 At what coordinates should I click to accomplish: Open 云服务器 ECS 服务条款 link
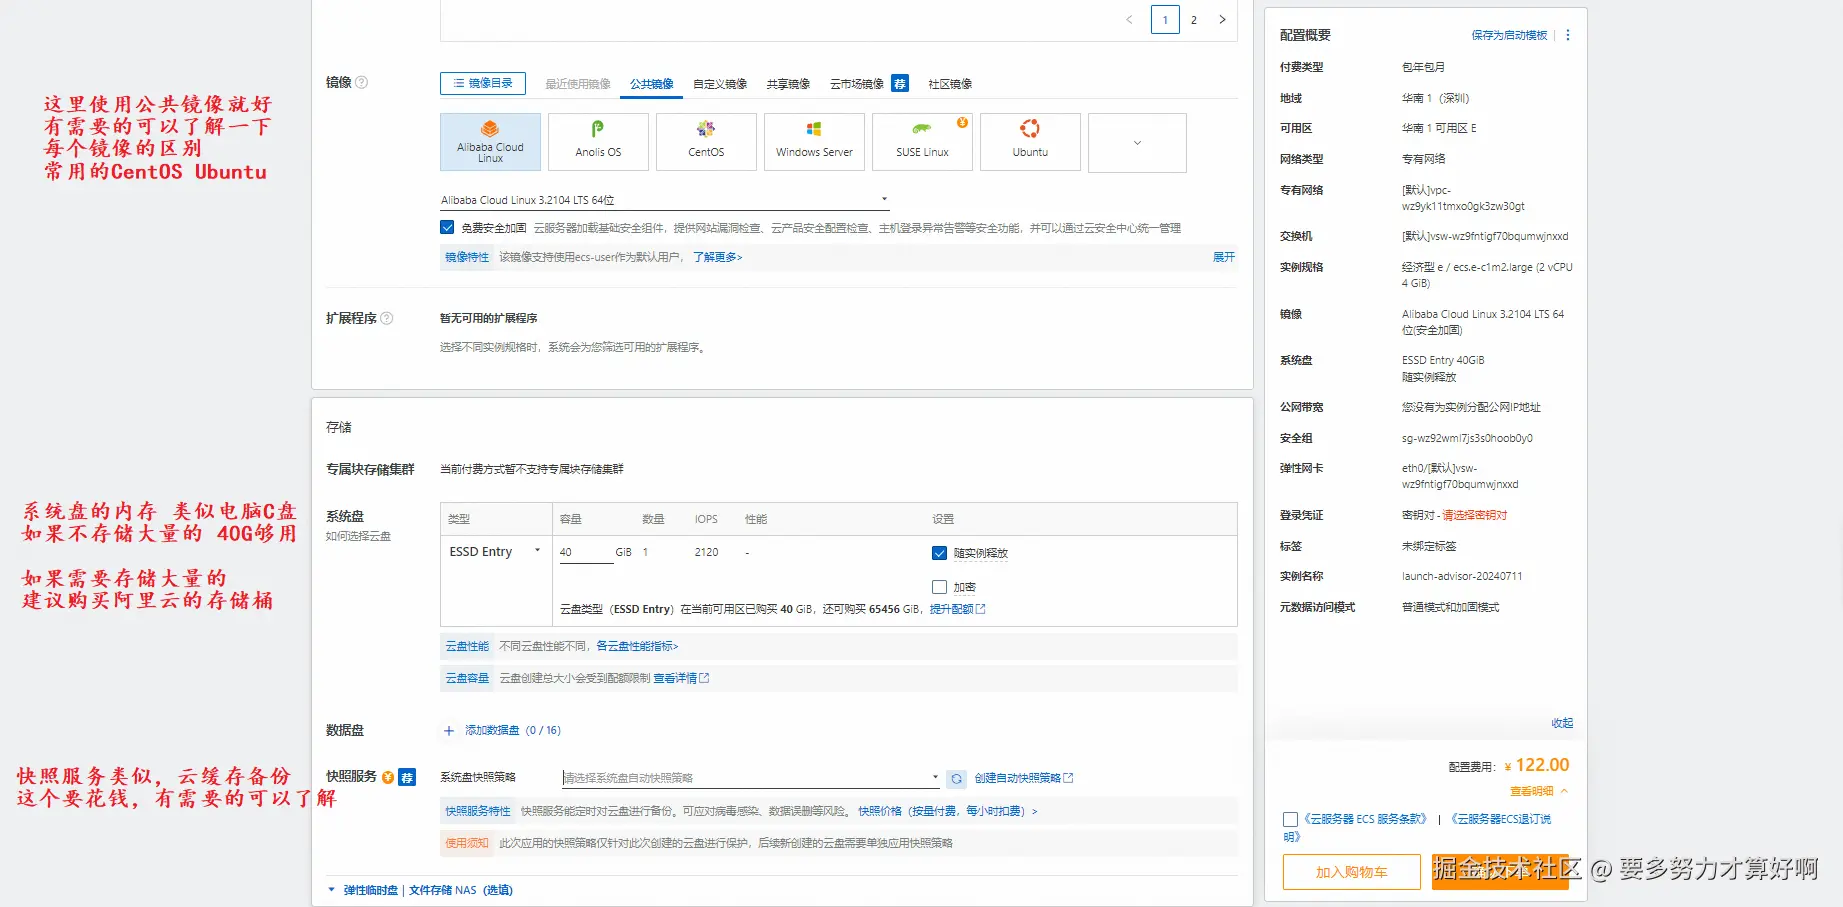[1365, 819]
